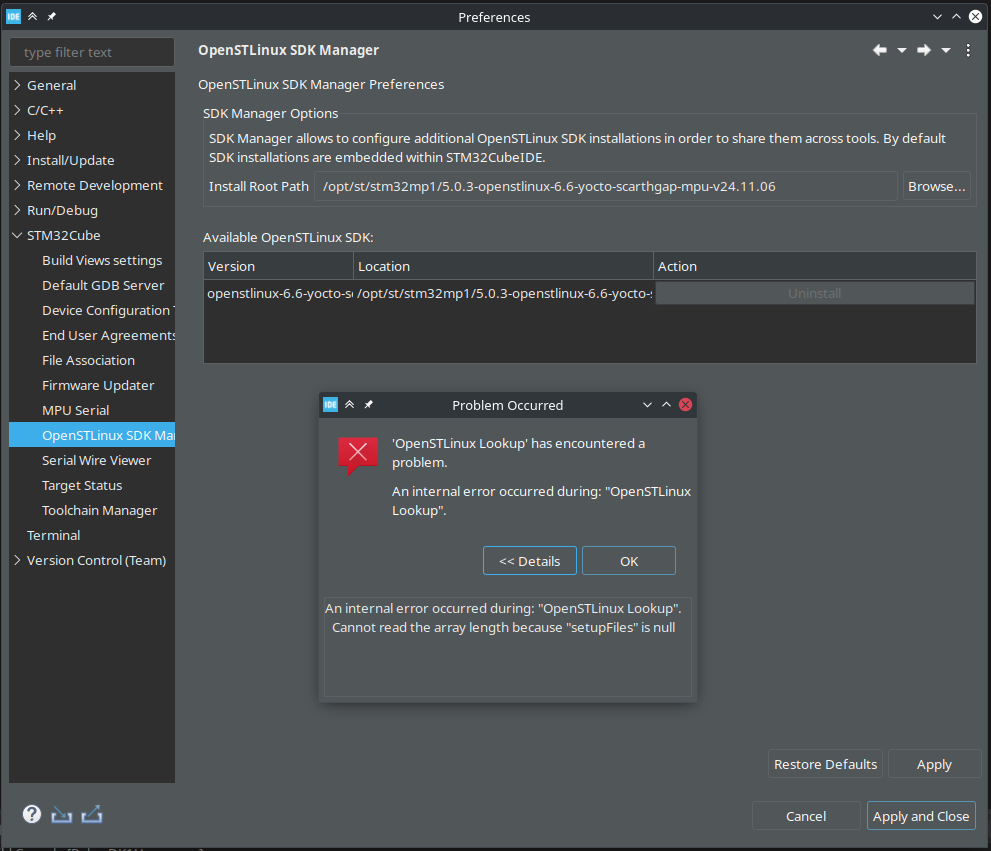
Task: Navigate back in preferences history
Action: (878, 50)
